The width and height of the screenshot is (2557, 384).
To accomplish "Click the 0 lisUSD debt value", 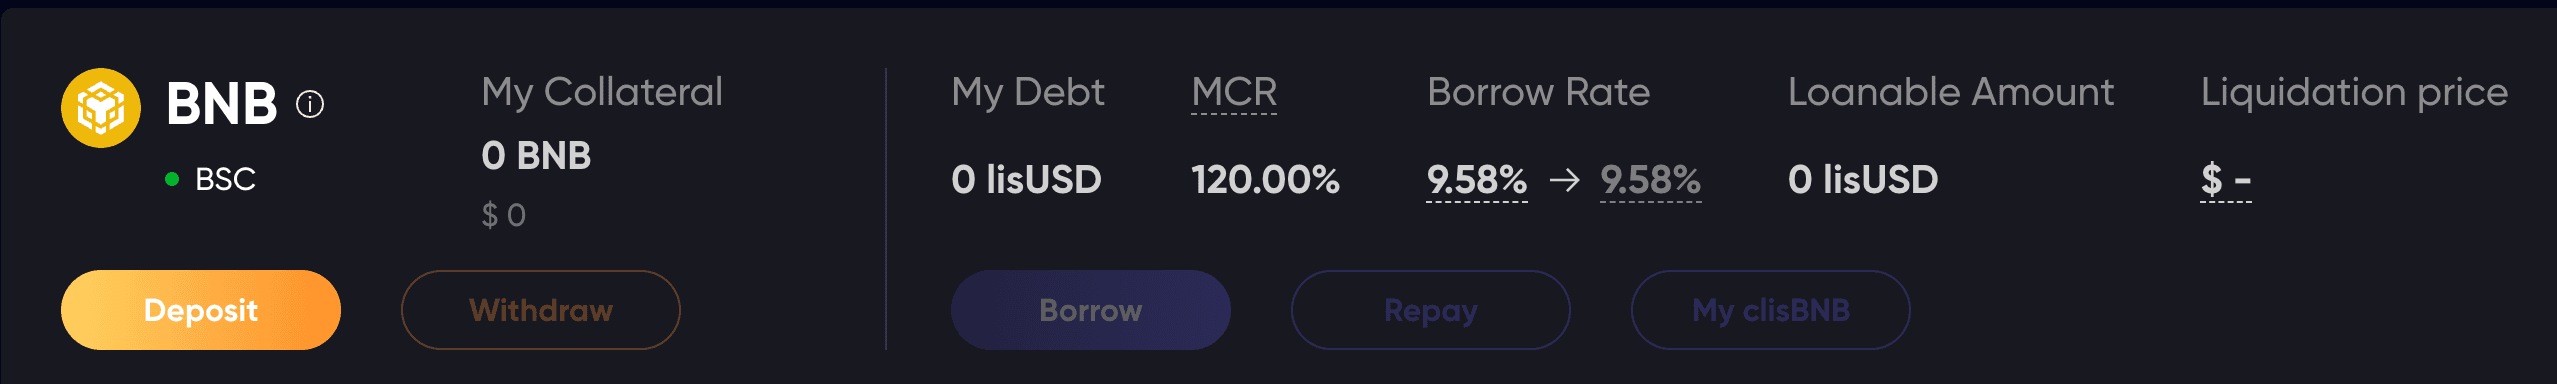I will tap(1026, 180).
